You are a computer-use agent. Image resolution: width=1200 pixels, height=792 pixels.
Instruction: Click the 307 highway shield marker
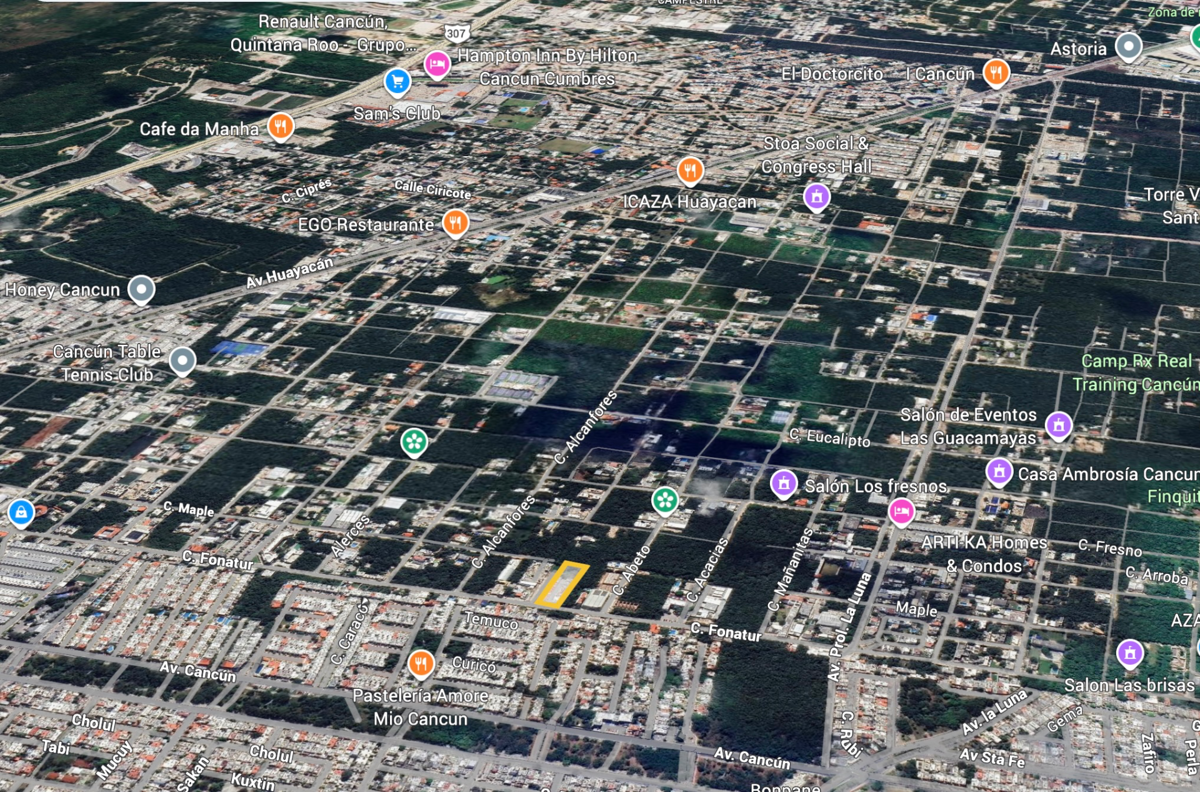coord(457,33)
